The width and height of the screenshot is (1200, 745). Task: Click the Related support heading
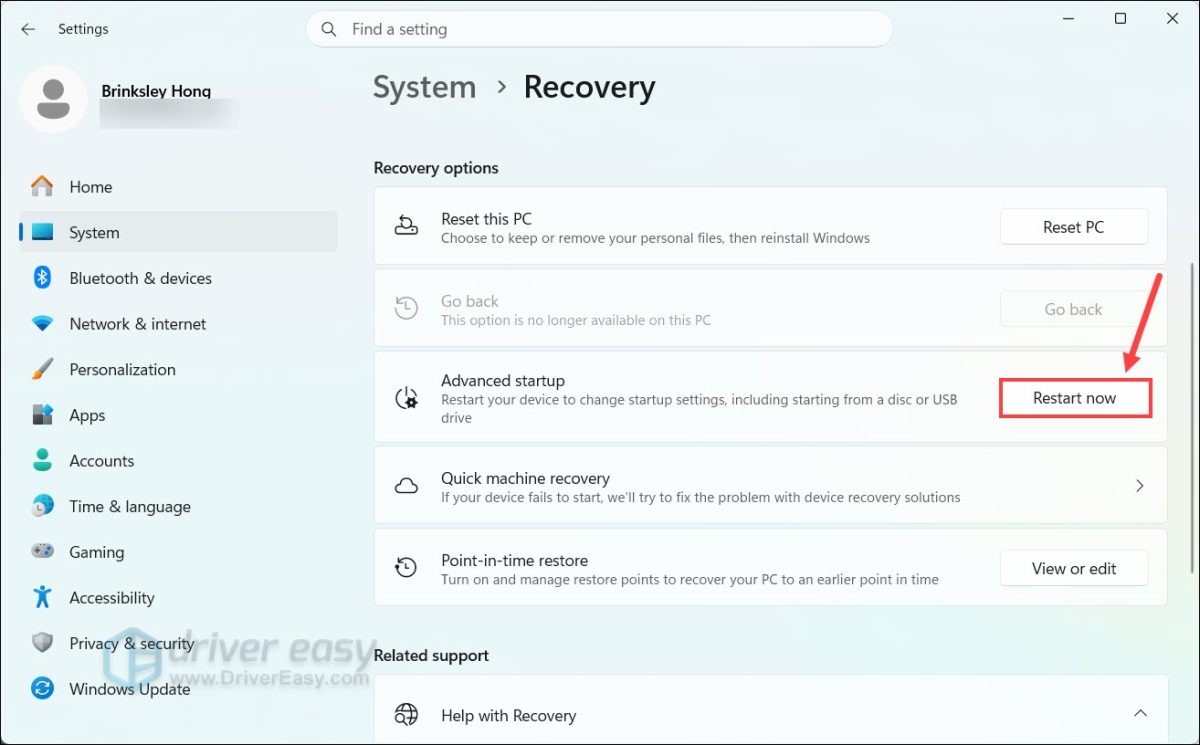point(431,655)
